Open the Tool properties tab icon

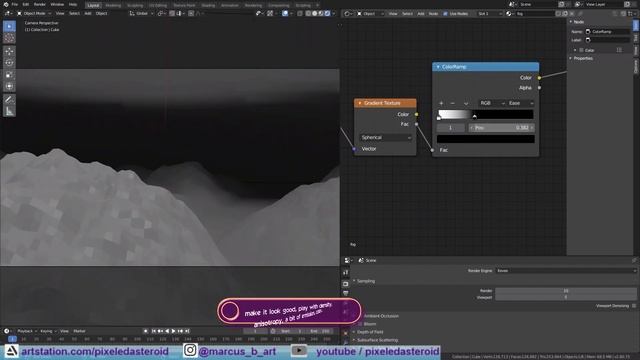click(346, 272)
